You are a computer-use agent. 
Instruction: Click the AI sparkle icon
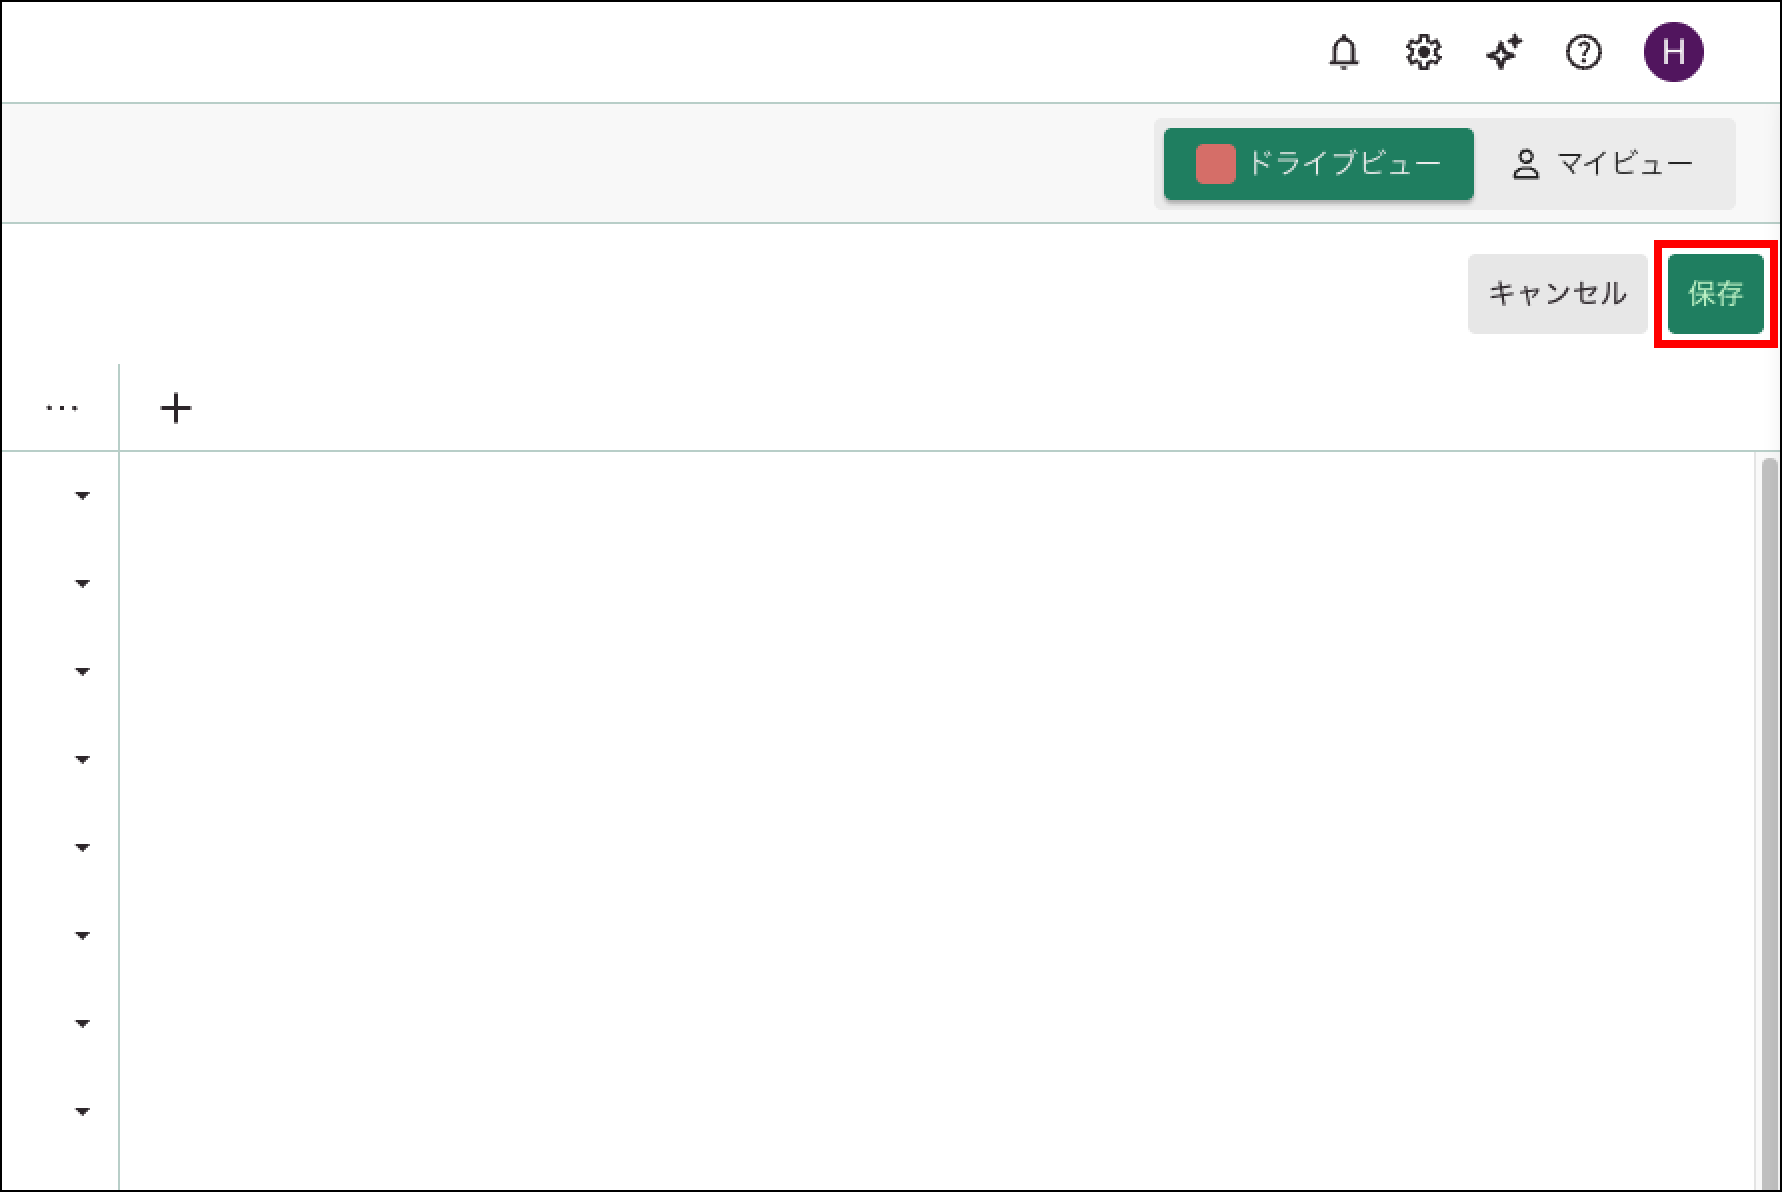coord(1504,52)
